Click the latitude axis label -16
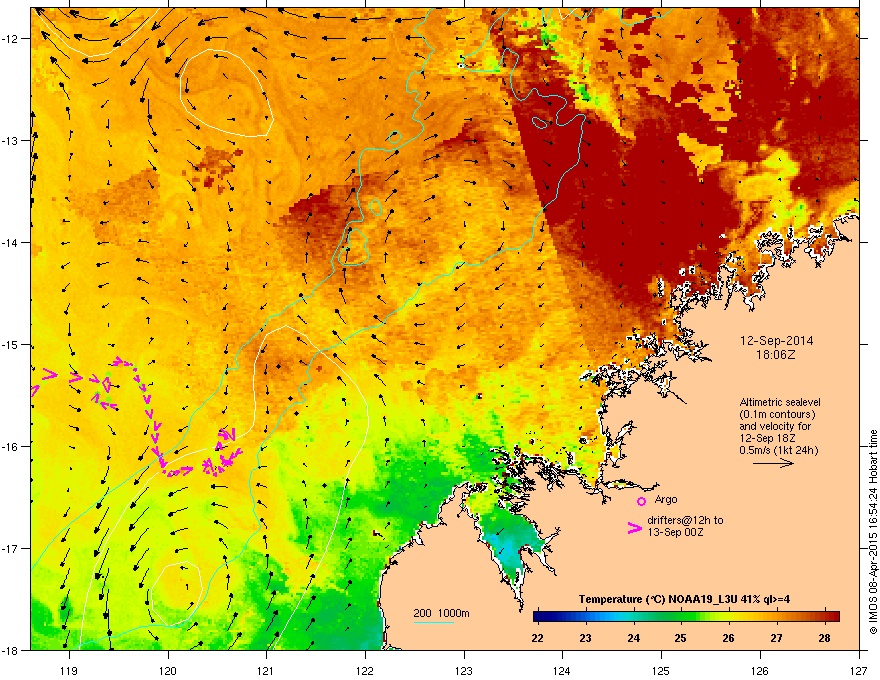 10,447
